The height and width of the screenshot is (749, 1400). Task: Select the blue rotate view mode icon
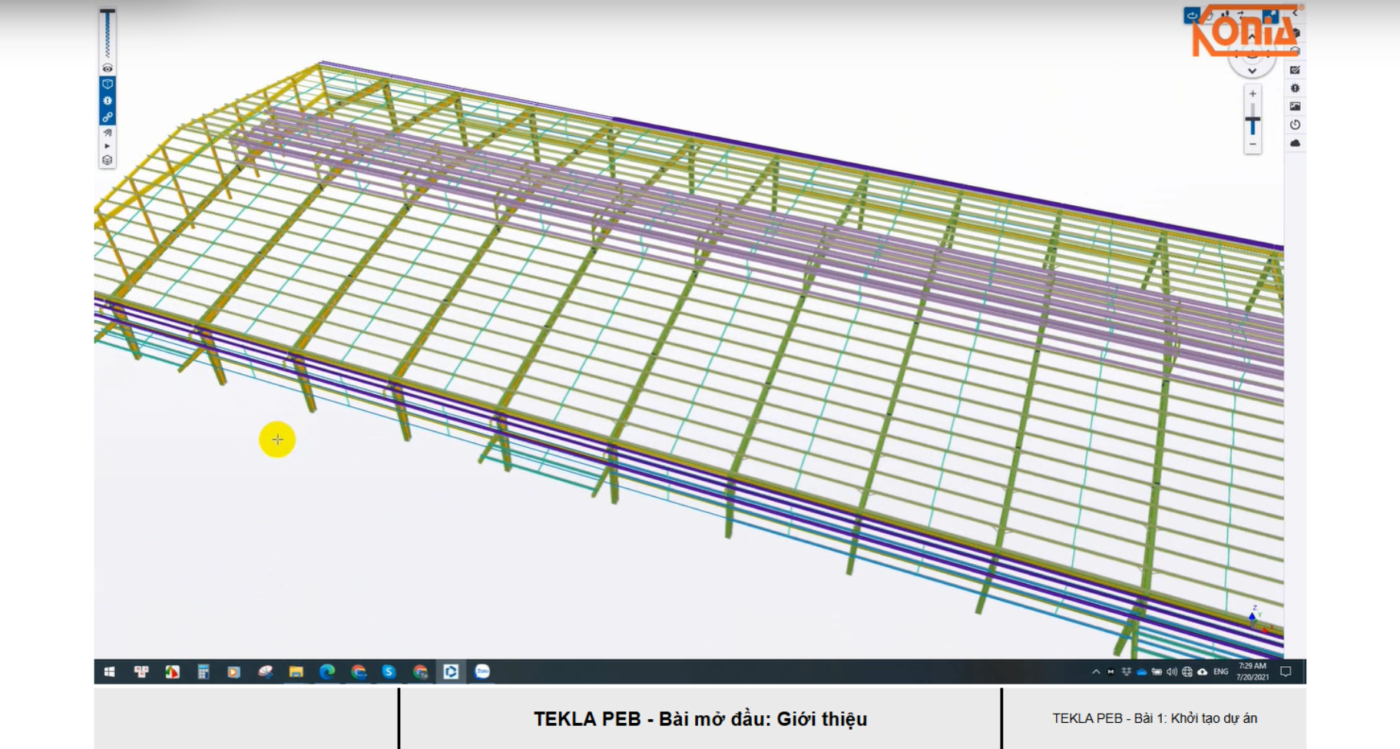coord(1192,15)
